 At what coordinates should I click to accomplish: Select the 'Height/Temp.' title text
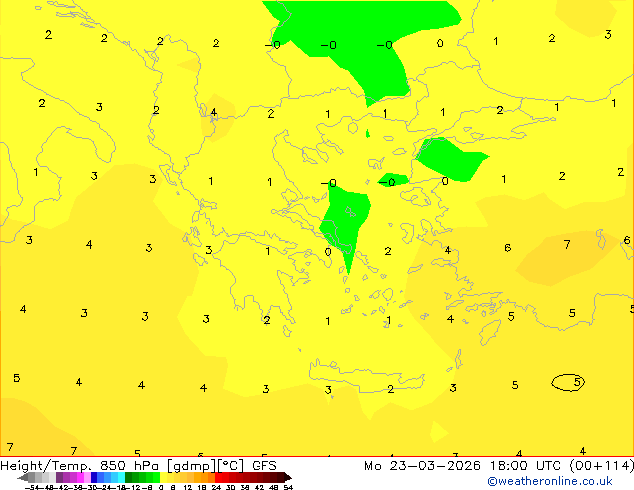pyautogui.click(x=45, y=466)
